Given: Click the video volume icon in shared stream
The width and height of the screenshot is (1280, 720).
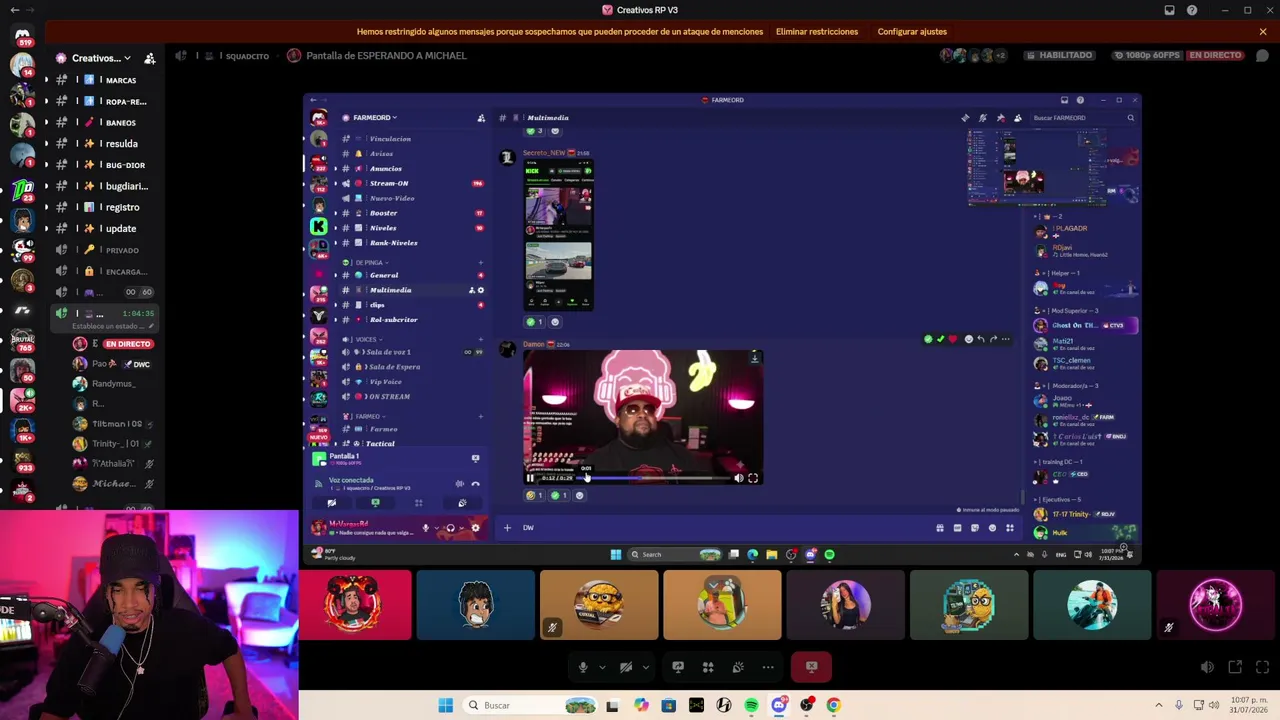Looking at the screenshot, I should click(739, 478).
